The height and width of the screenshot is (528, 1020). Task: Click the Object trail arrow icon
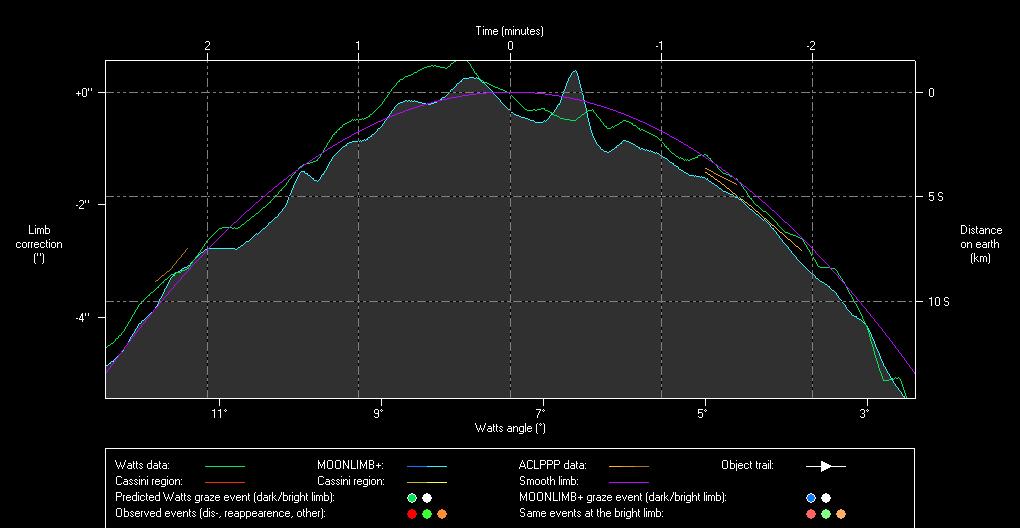coord(825,466)
